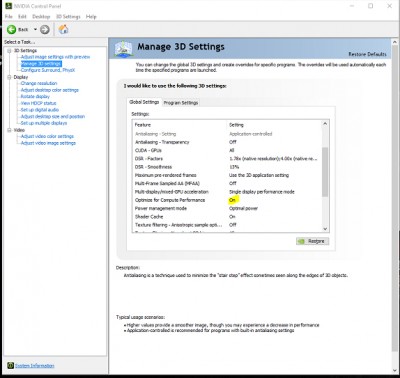The height and width of the screenshot is (378, 400).
Task: Click the Home icon in toolbar
Action: (63, 29)
